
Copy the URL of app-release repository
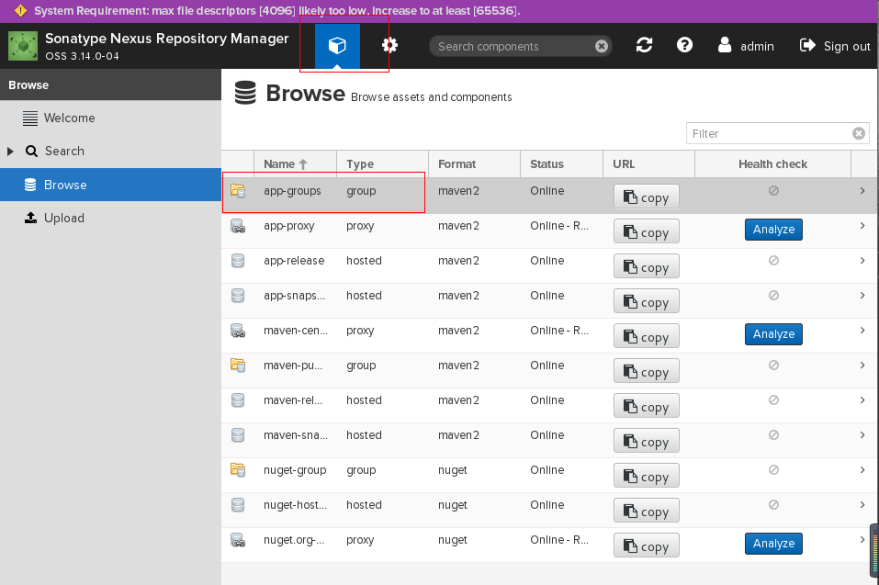[645, 266]
